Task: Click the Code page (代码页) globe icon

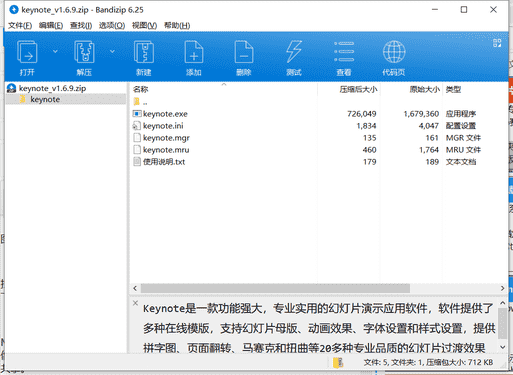Action: click(394, 52)
